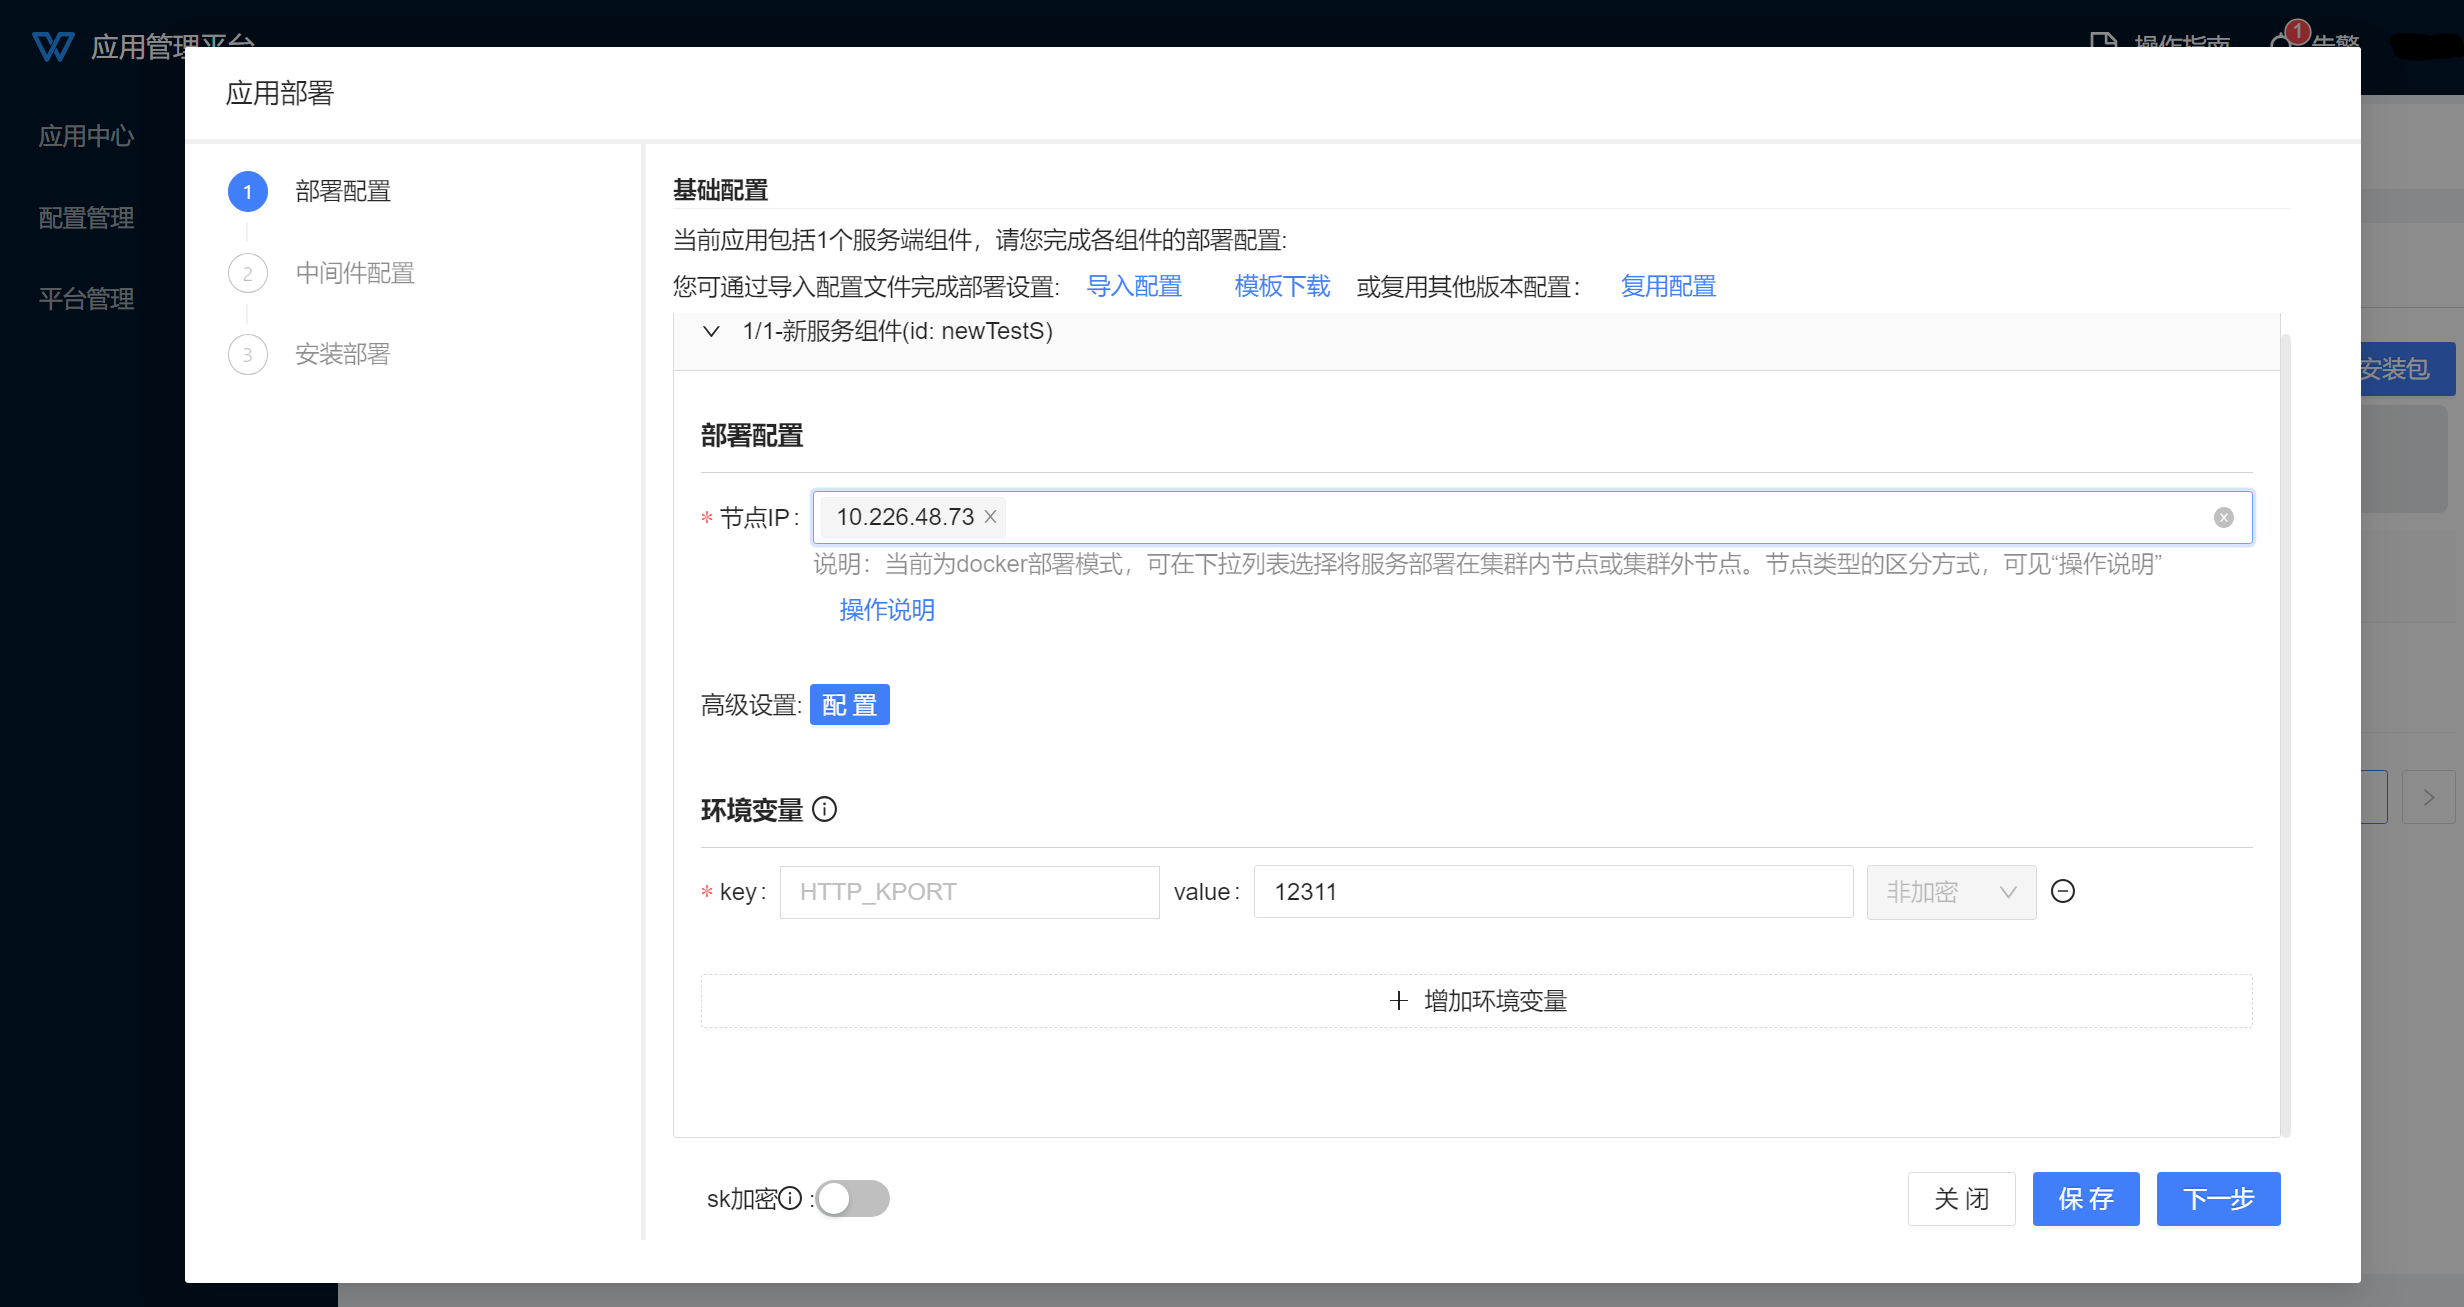Click info icon next to 环境变量

click(824, 809)
